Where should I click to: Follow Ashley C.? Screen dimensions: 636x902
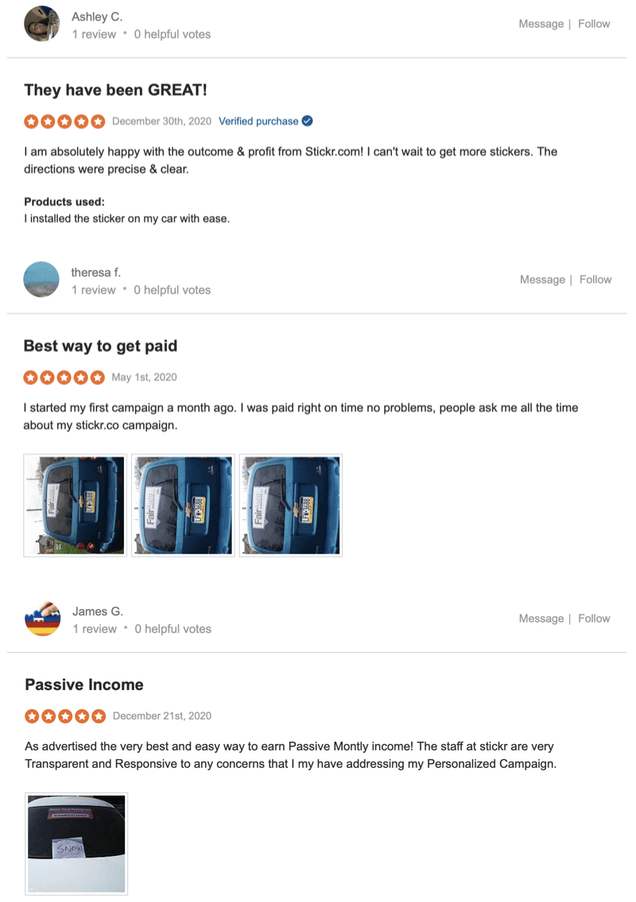tap(594, 24)
